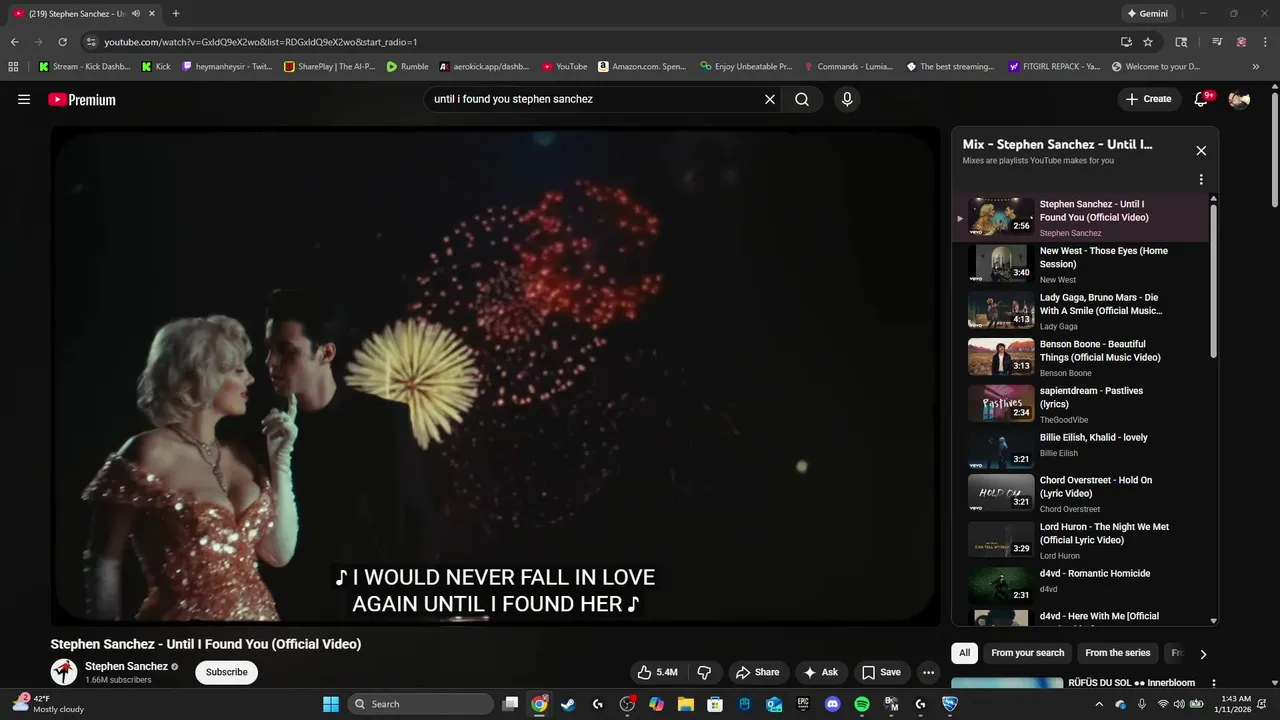This screenshot has width=1280, height=720.
Task: Show more chips with the right arrow
Action: [1203, 654]
